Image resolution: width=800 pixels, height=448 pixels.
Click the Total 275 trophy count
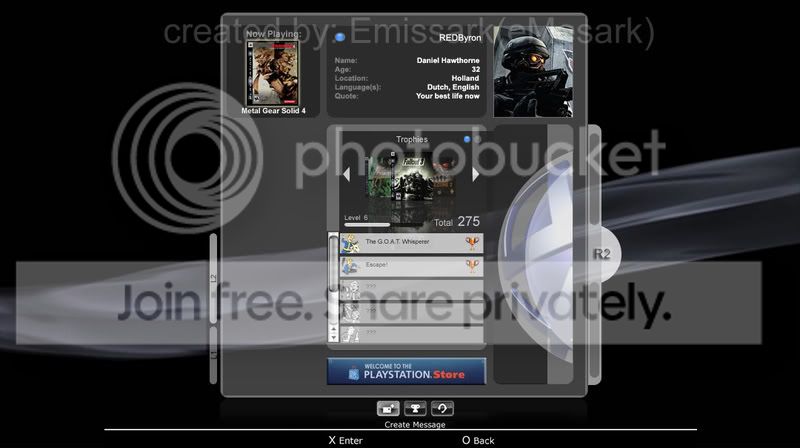tap(457, 221)
